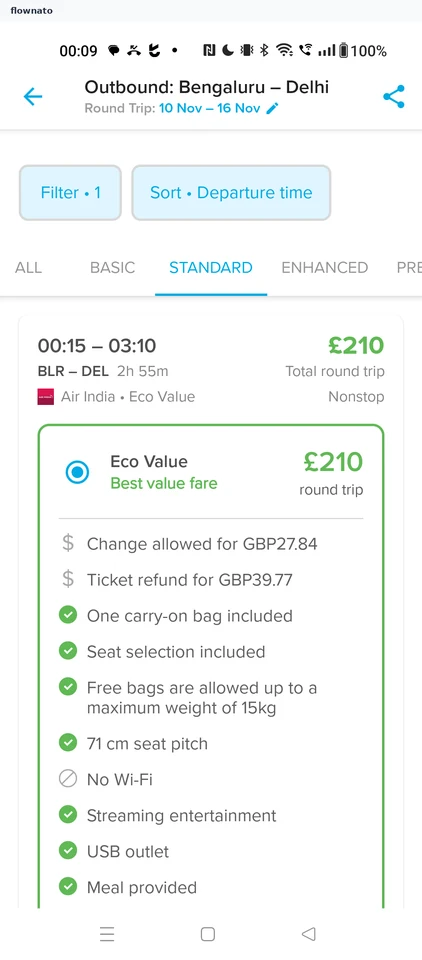The width and height of the screenshot is (422, 960).
Task: Tap the £210 total round trip price
Action: (x=355, y=346)
